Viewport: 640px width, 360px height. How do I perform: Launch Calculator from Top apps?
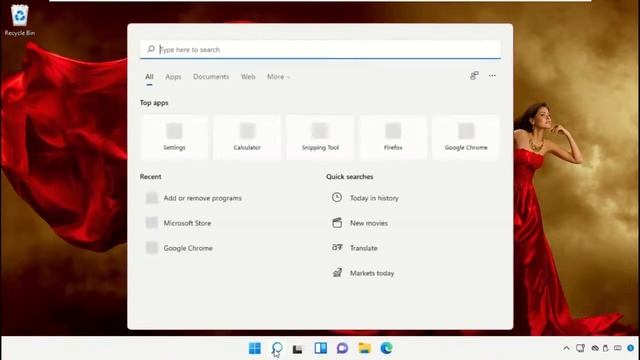click(247, 137)
